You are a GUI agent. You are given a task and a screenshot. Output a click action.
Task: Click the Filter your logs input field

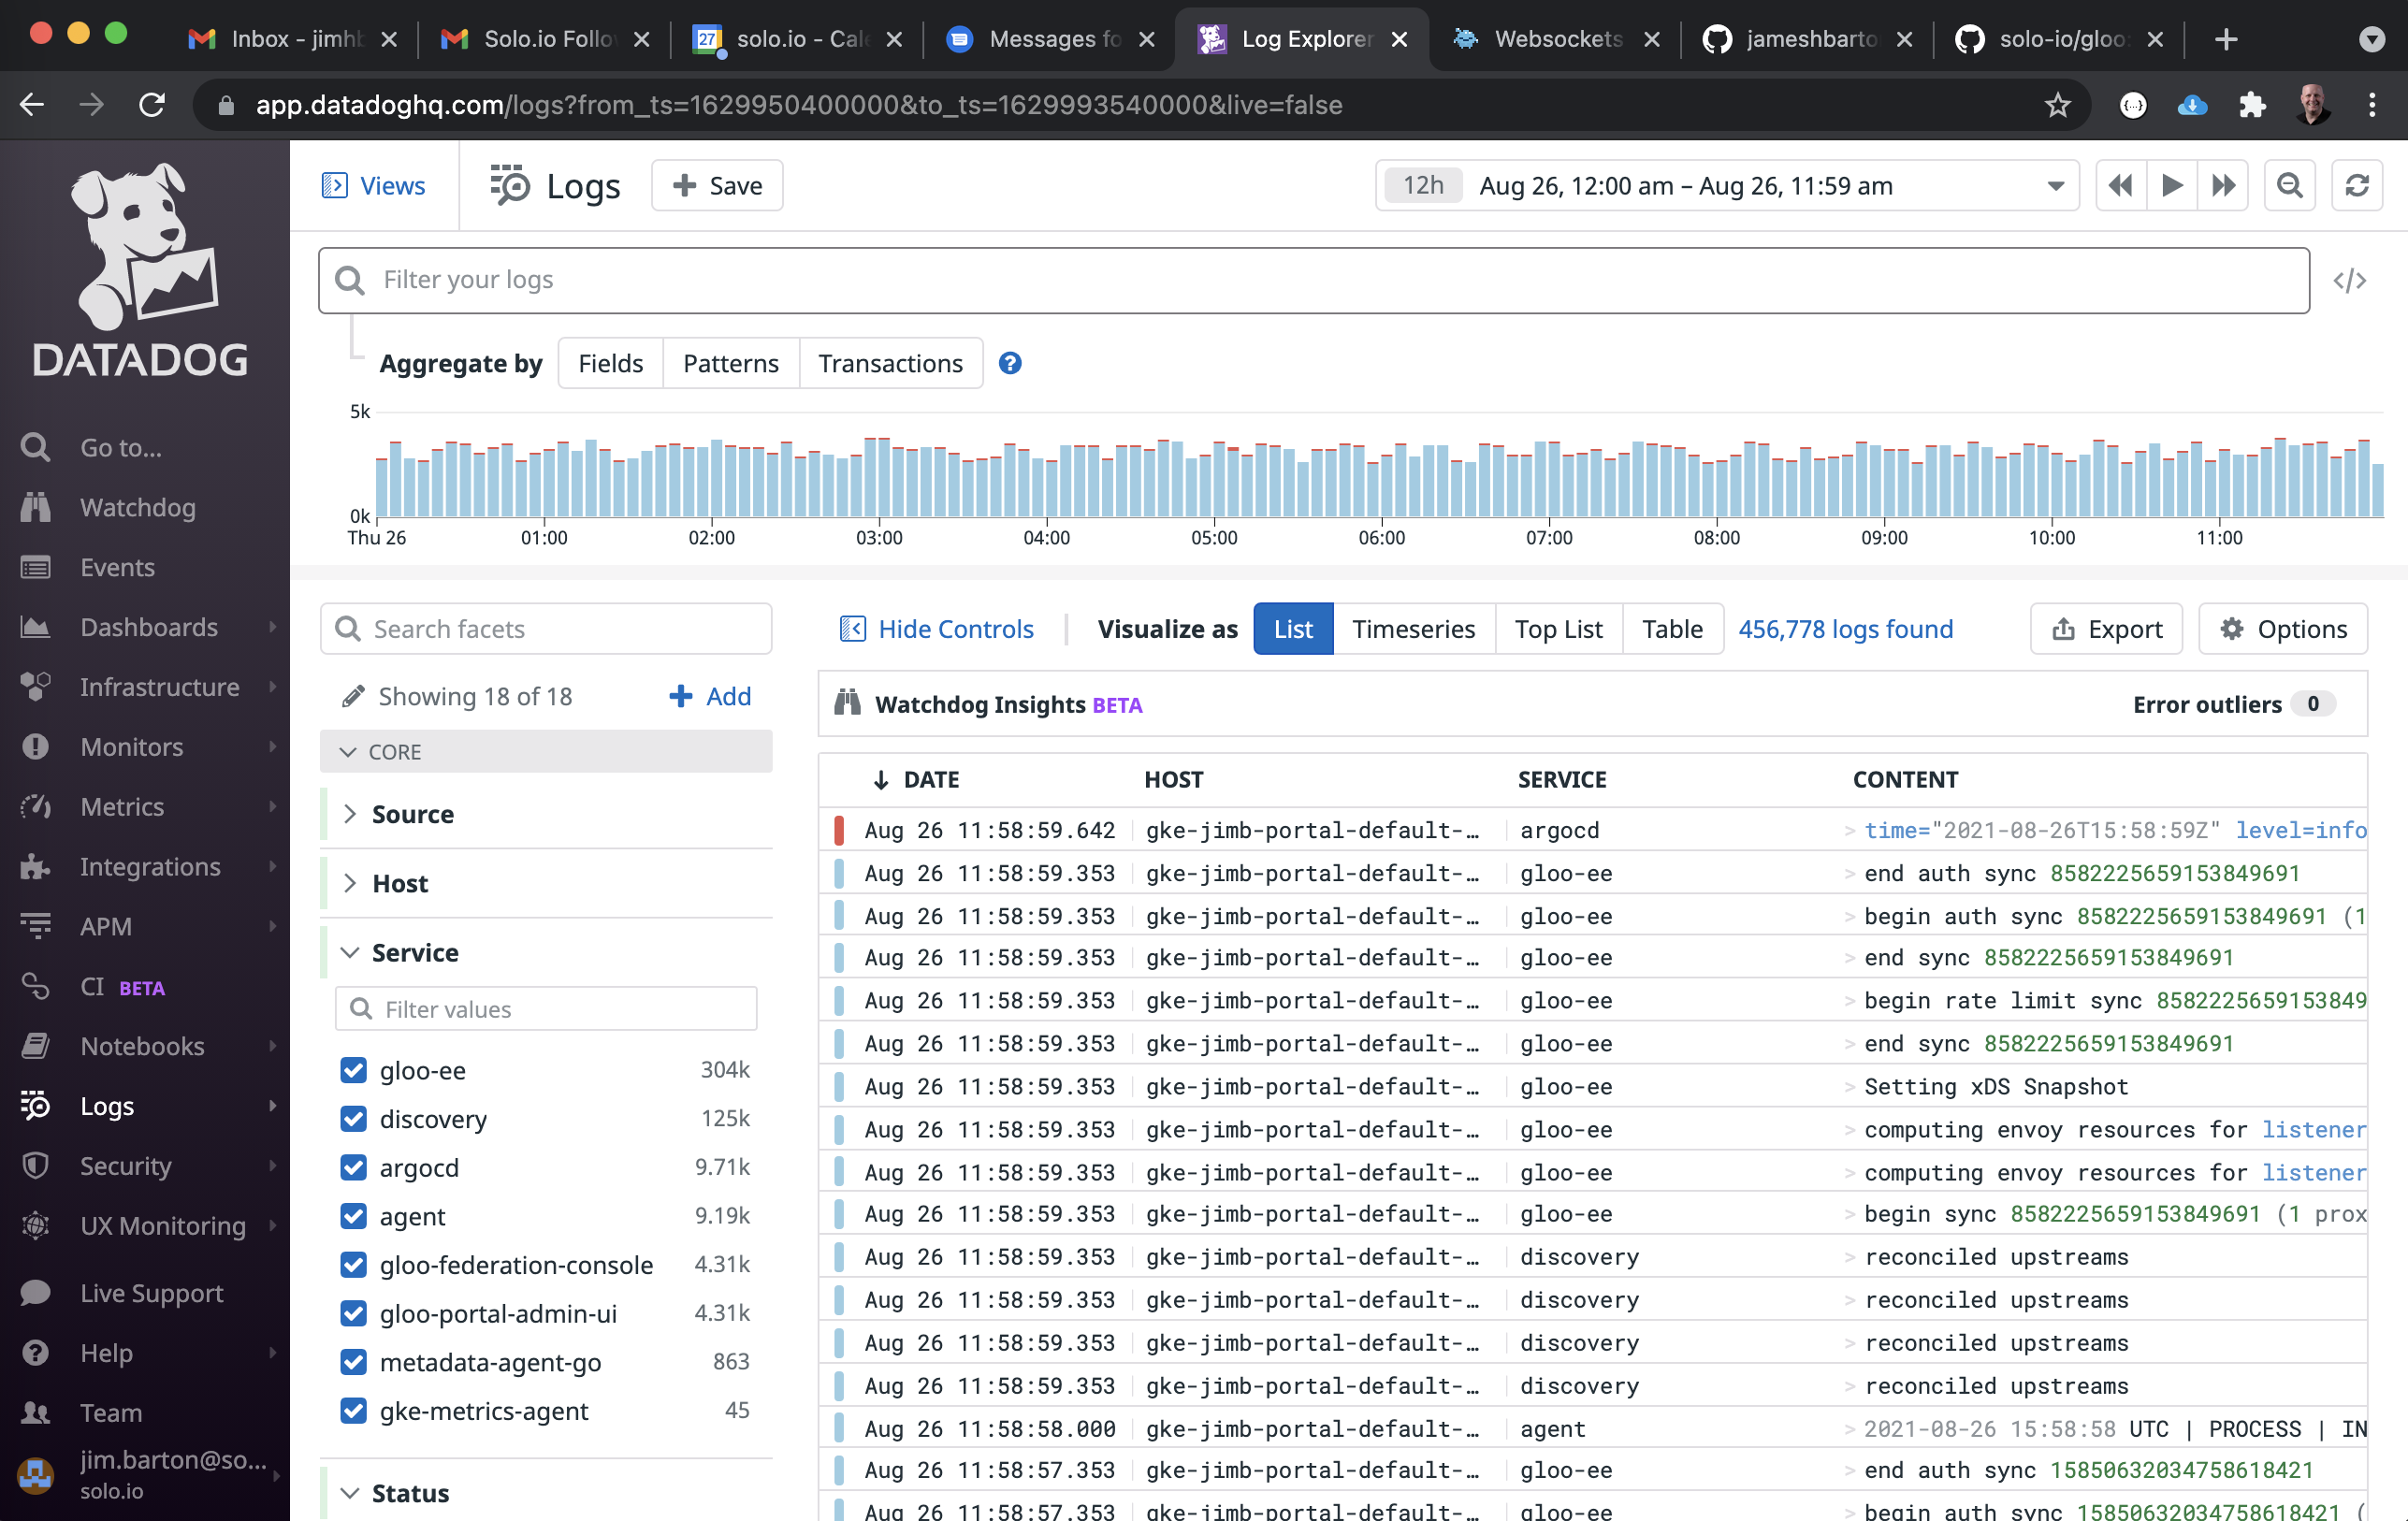pos(1314,281)
